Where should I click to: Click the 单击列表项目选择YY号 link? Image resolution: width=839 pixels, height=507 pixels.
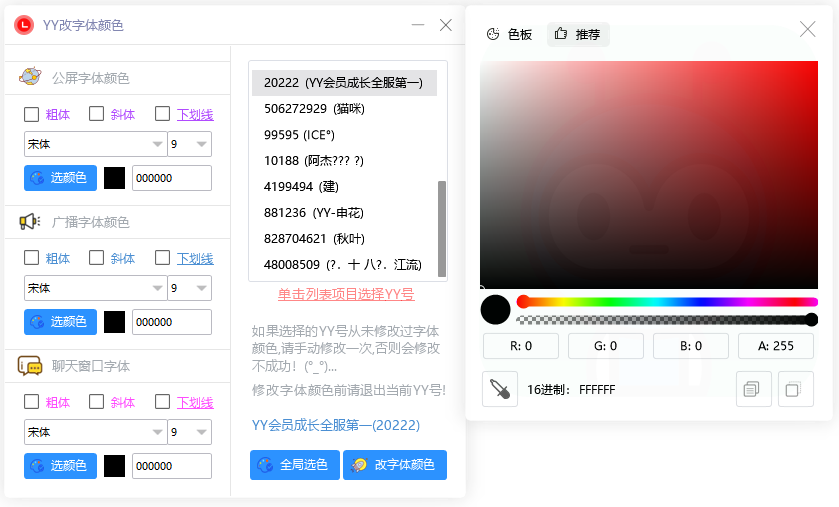tap(346, 294)
